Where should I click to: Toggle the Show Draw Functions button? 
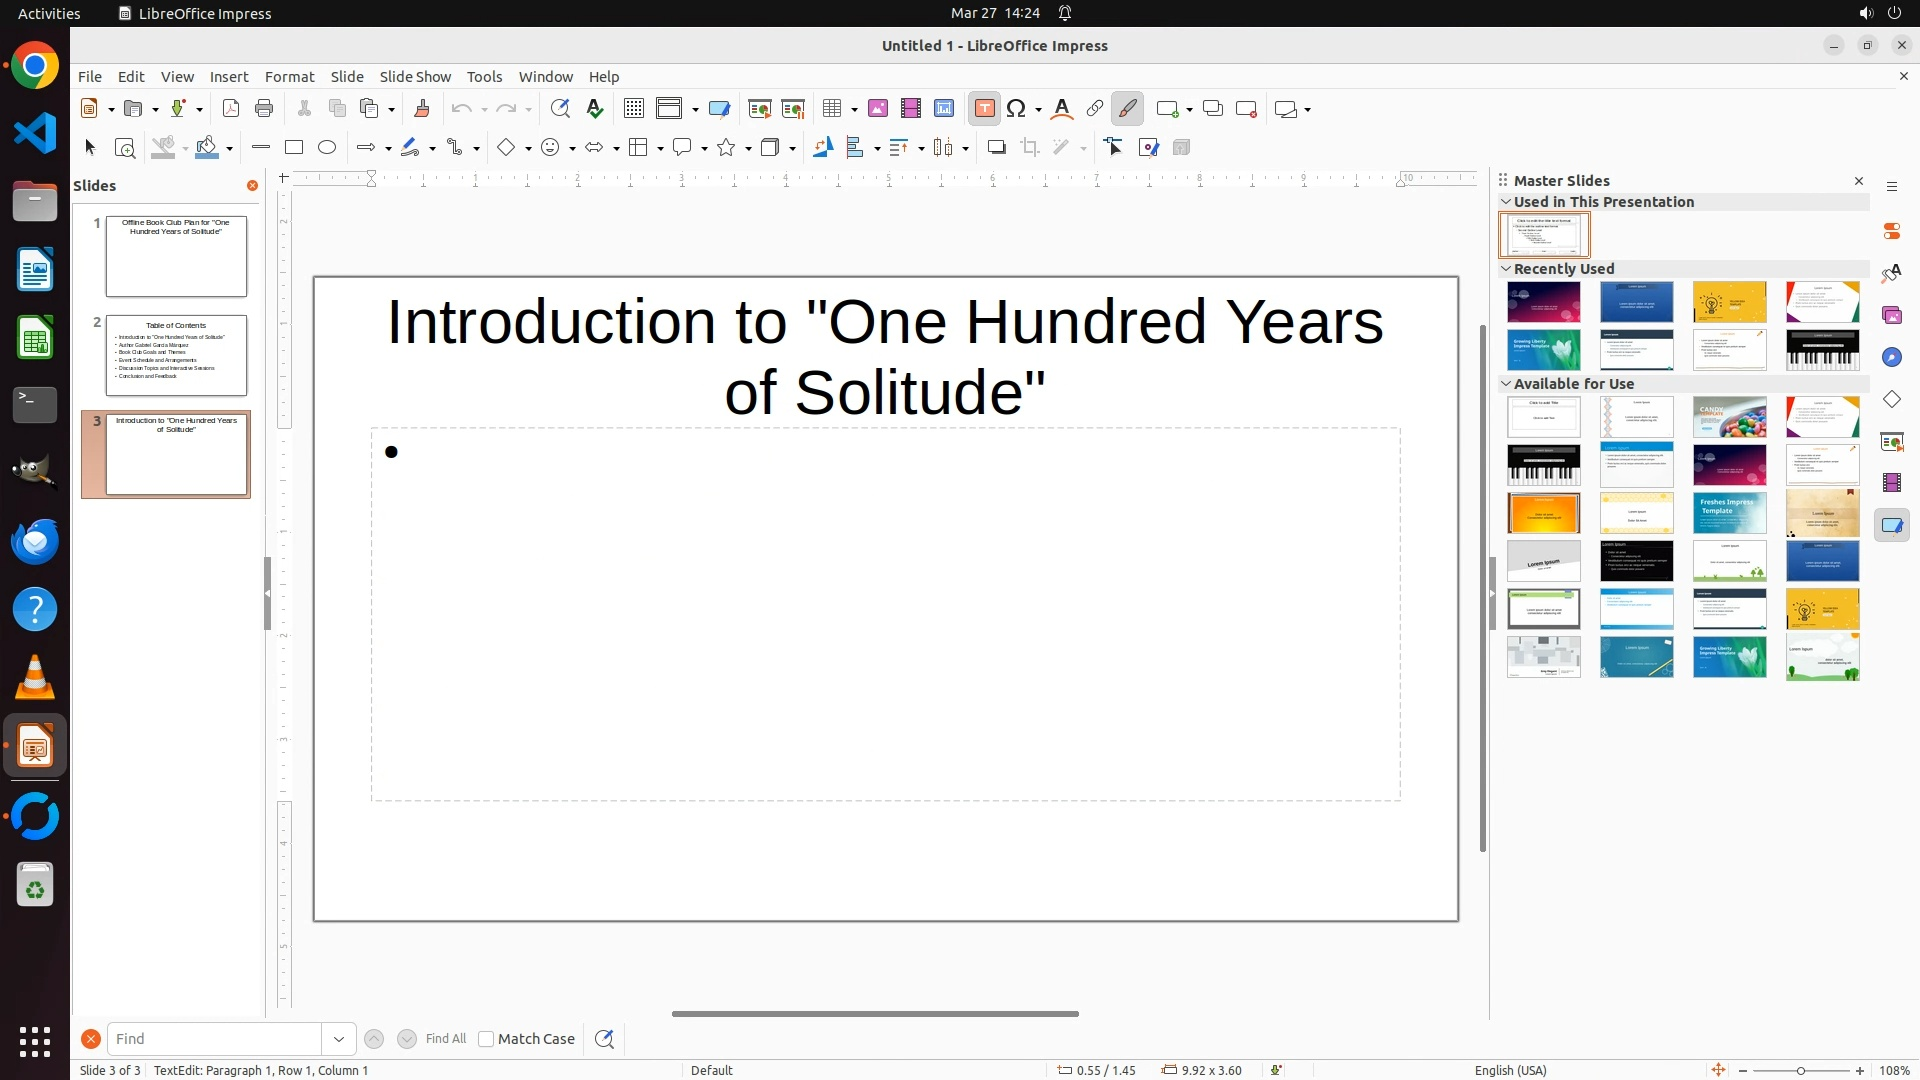tap(1127, 109)
